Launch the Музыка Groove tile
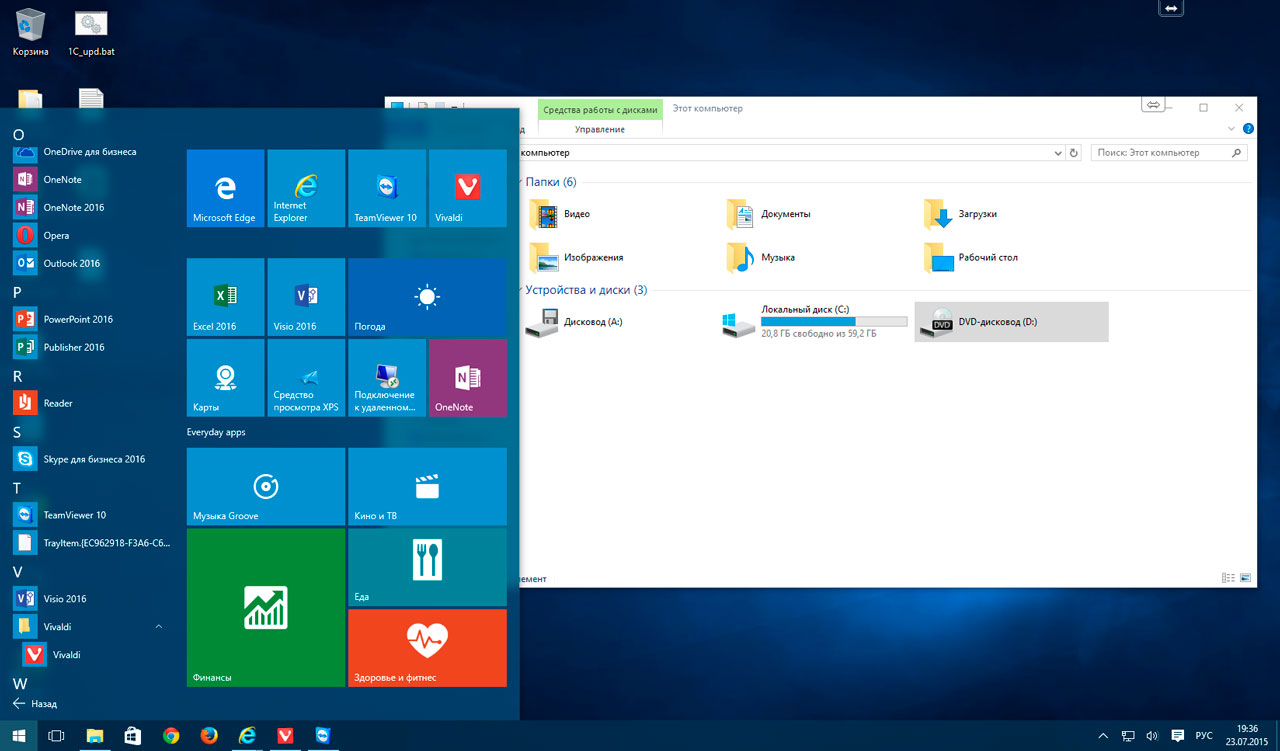The height and width of the screenshot is (751, 1280). coord(265,487)
